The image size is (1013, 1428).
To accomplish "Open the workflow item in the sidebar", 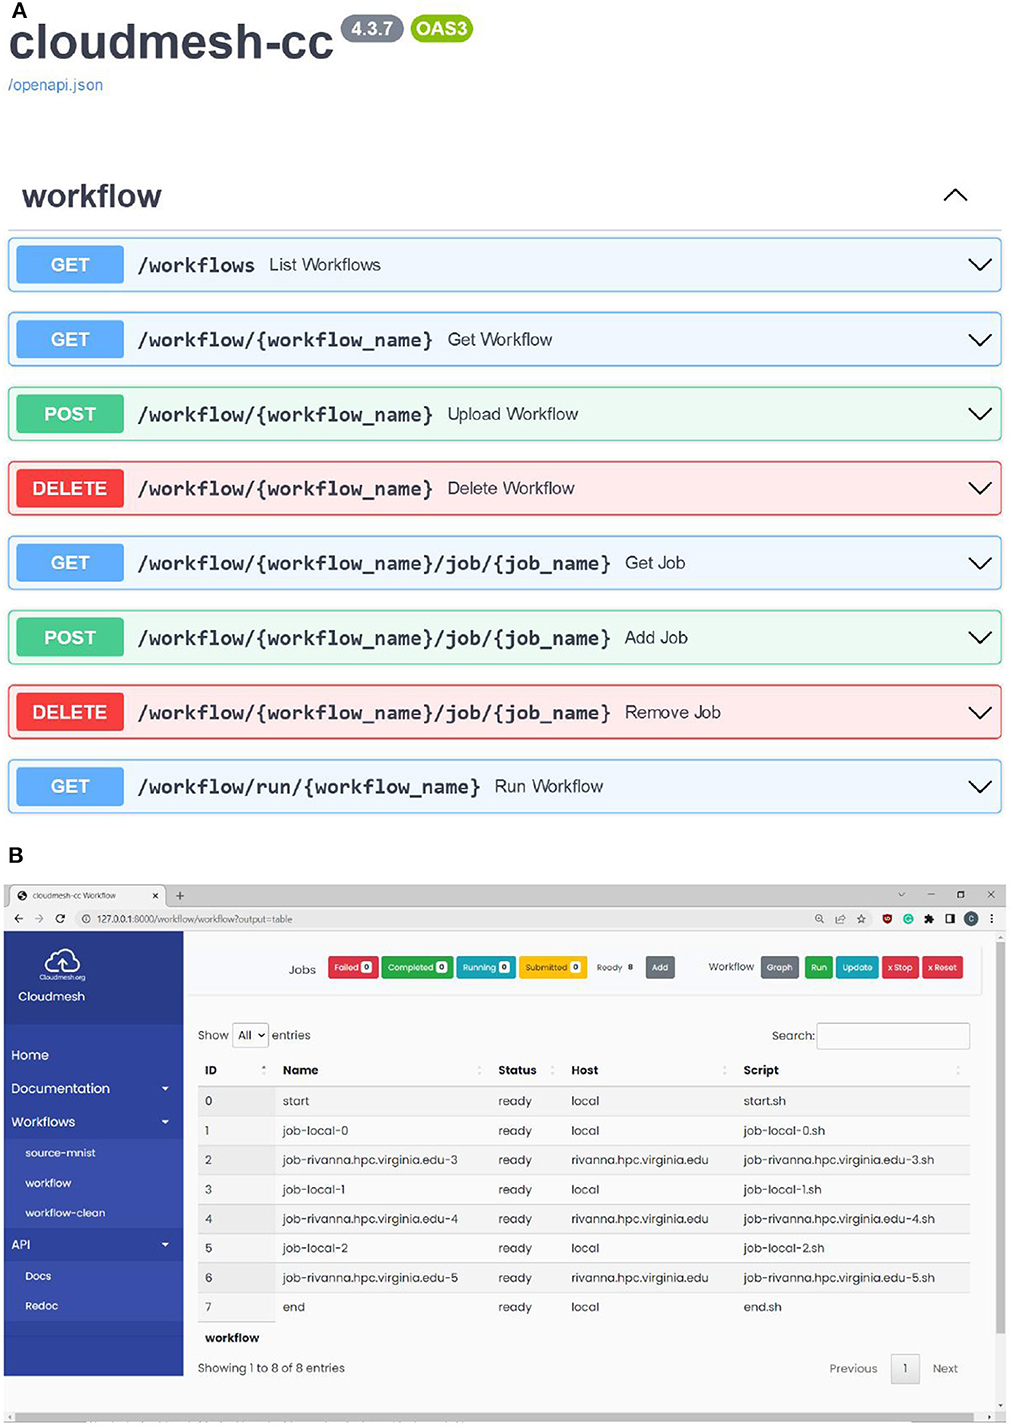I will point(48,1183).
